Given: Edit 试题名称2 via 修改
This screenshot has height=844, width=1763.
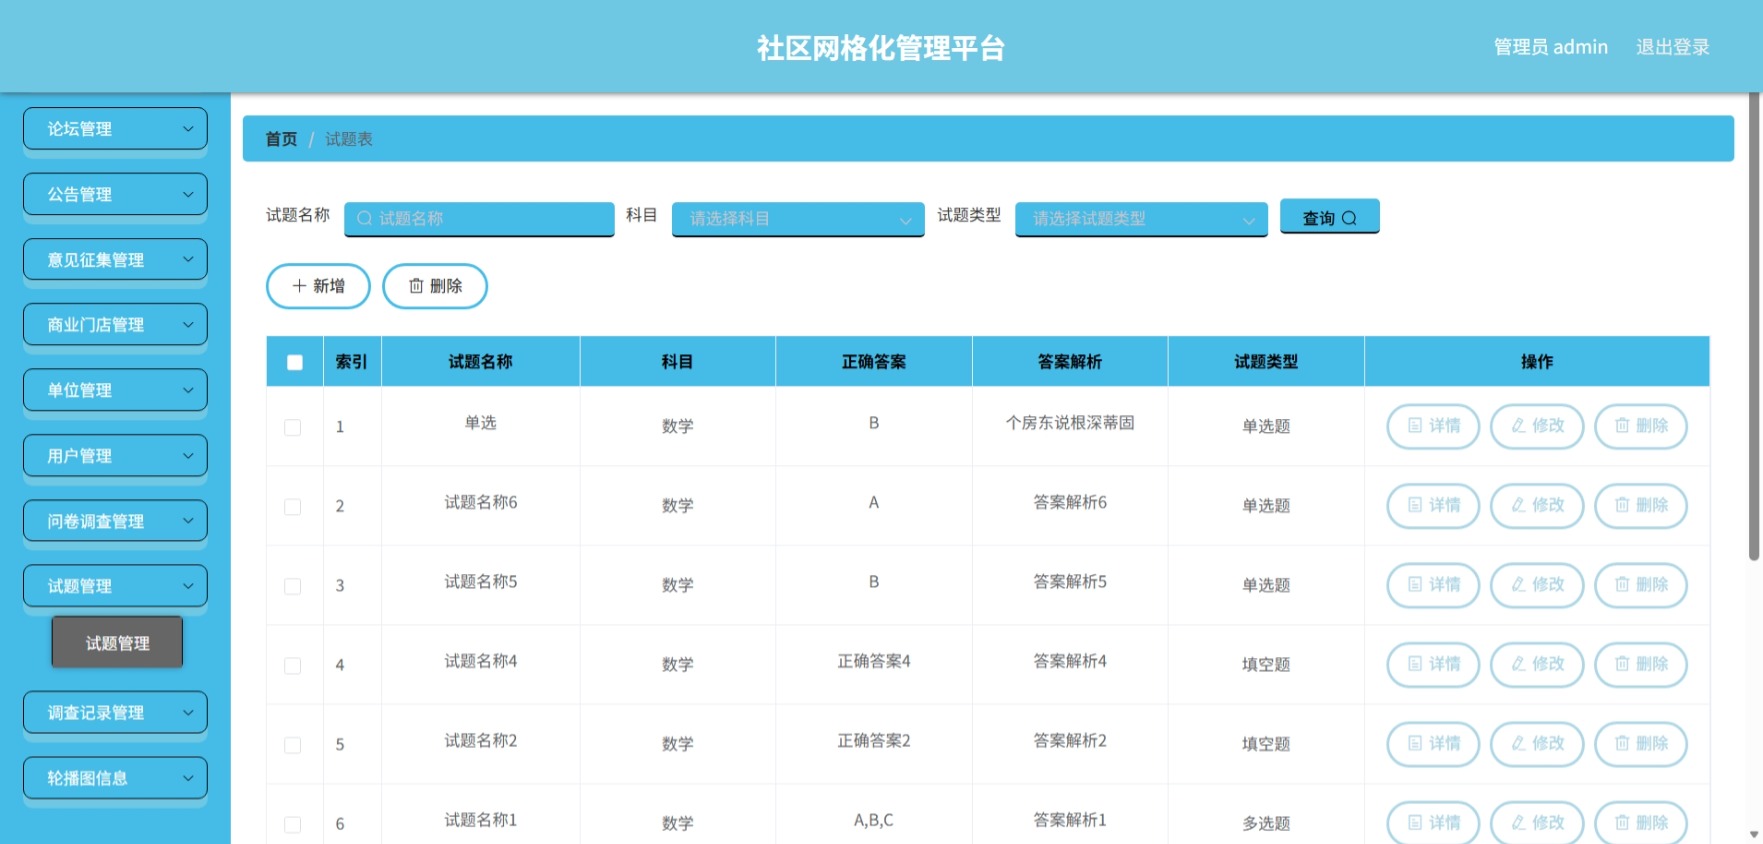Looking at the screenshot, I should click(1537, 744).
